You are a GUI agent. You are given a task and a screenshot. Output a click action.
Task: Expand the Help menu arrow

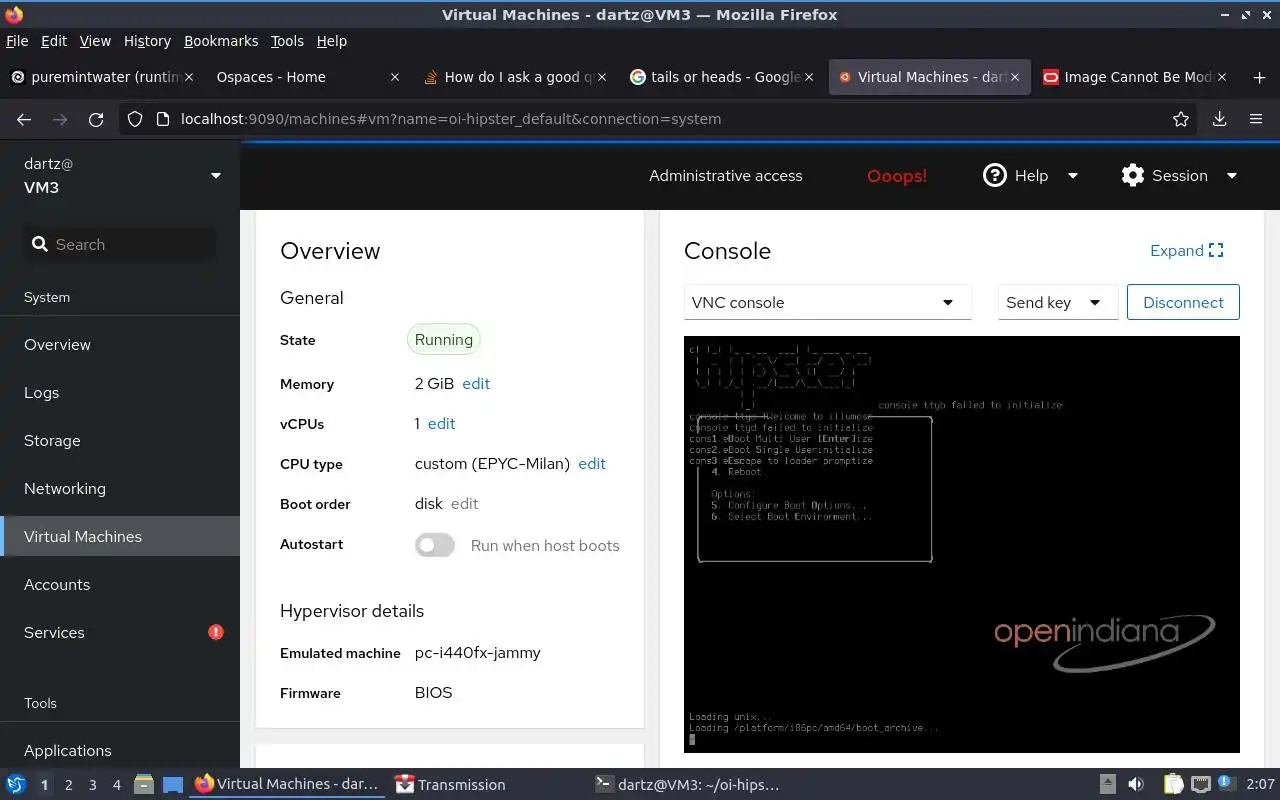1073,176
